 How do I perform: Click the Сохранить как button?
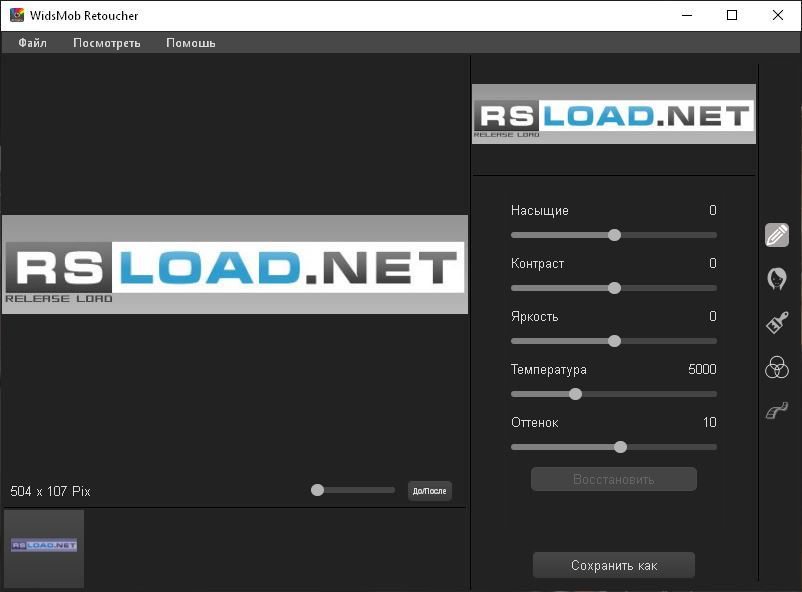tap(613, 564)
